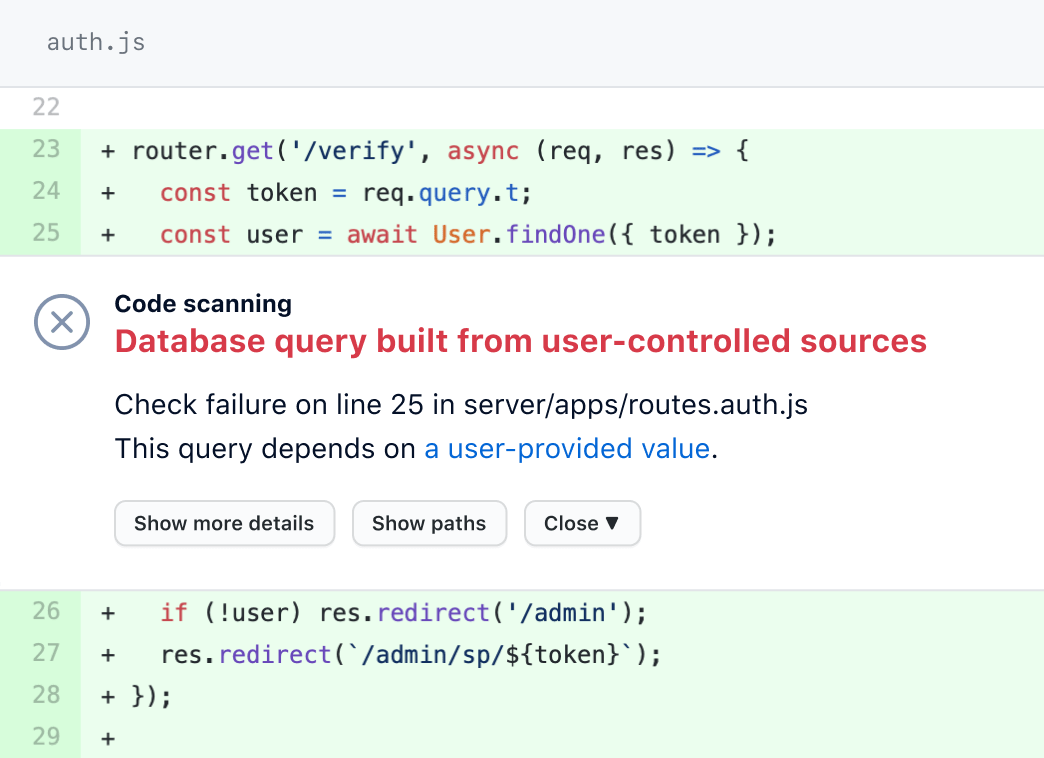This screenshot has height=758, width=1044.
Task: Click the router.get '/verify' code line
Action: point(440,151)
